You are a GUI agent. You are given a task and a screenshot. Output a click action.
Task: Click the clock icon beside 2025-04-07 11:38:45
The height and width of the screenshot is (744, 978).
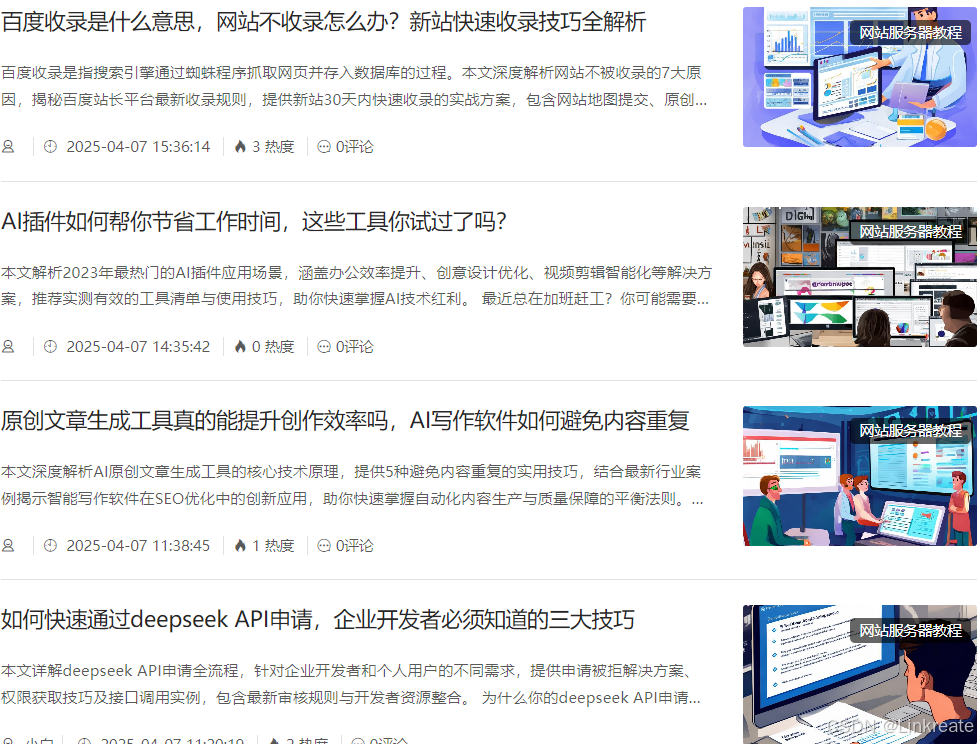pos(51,546)
